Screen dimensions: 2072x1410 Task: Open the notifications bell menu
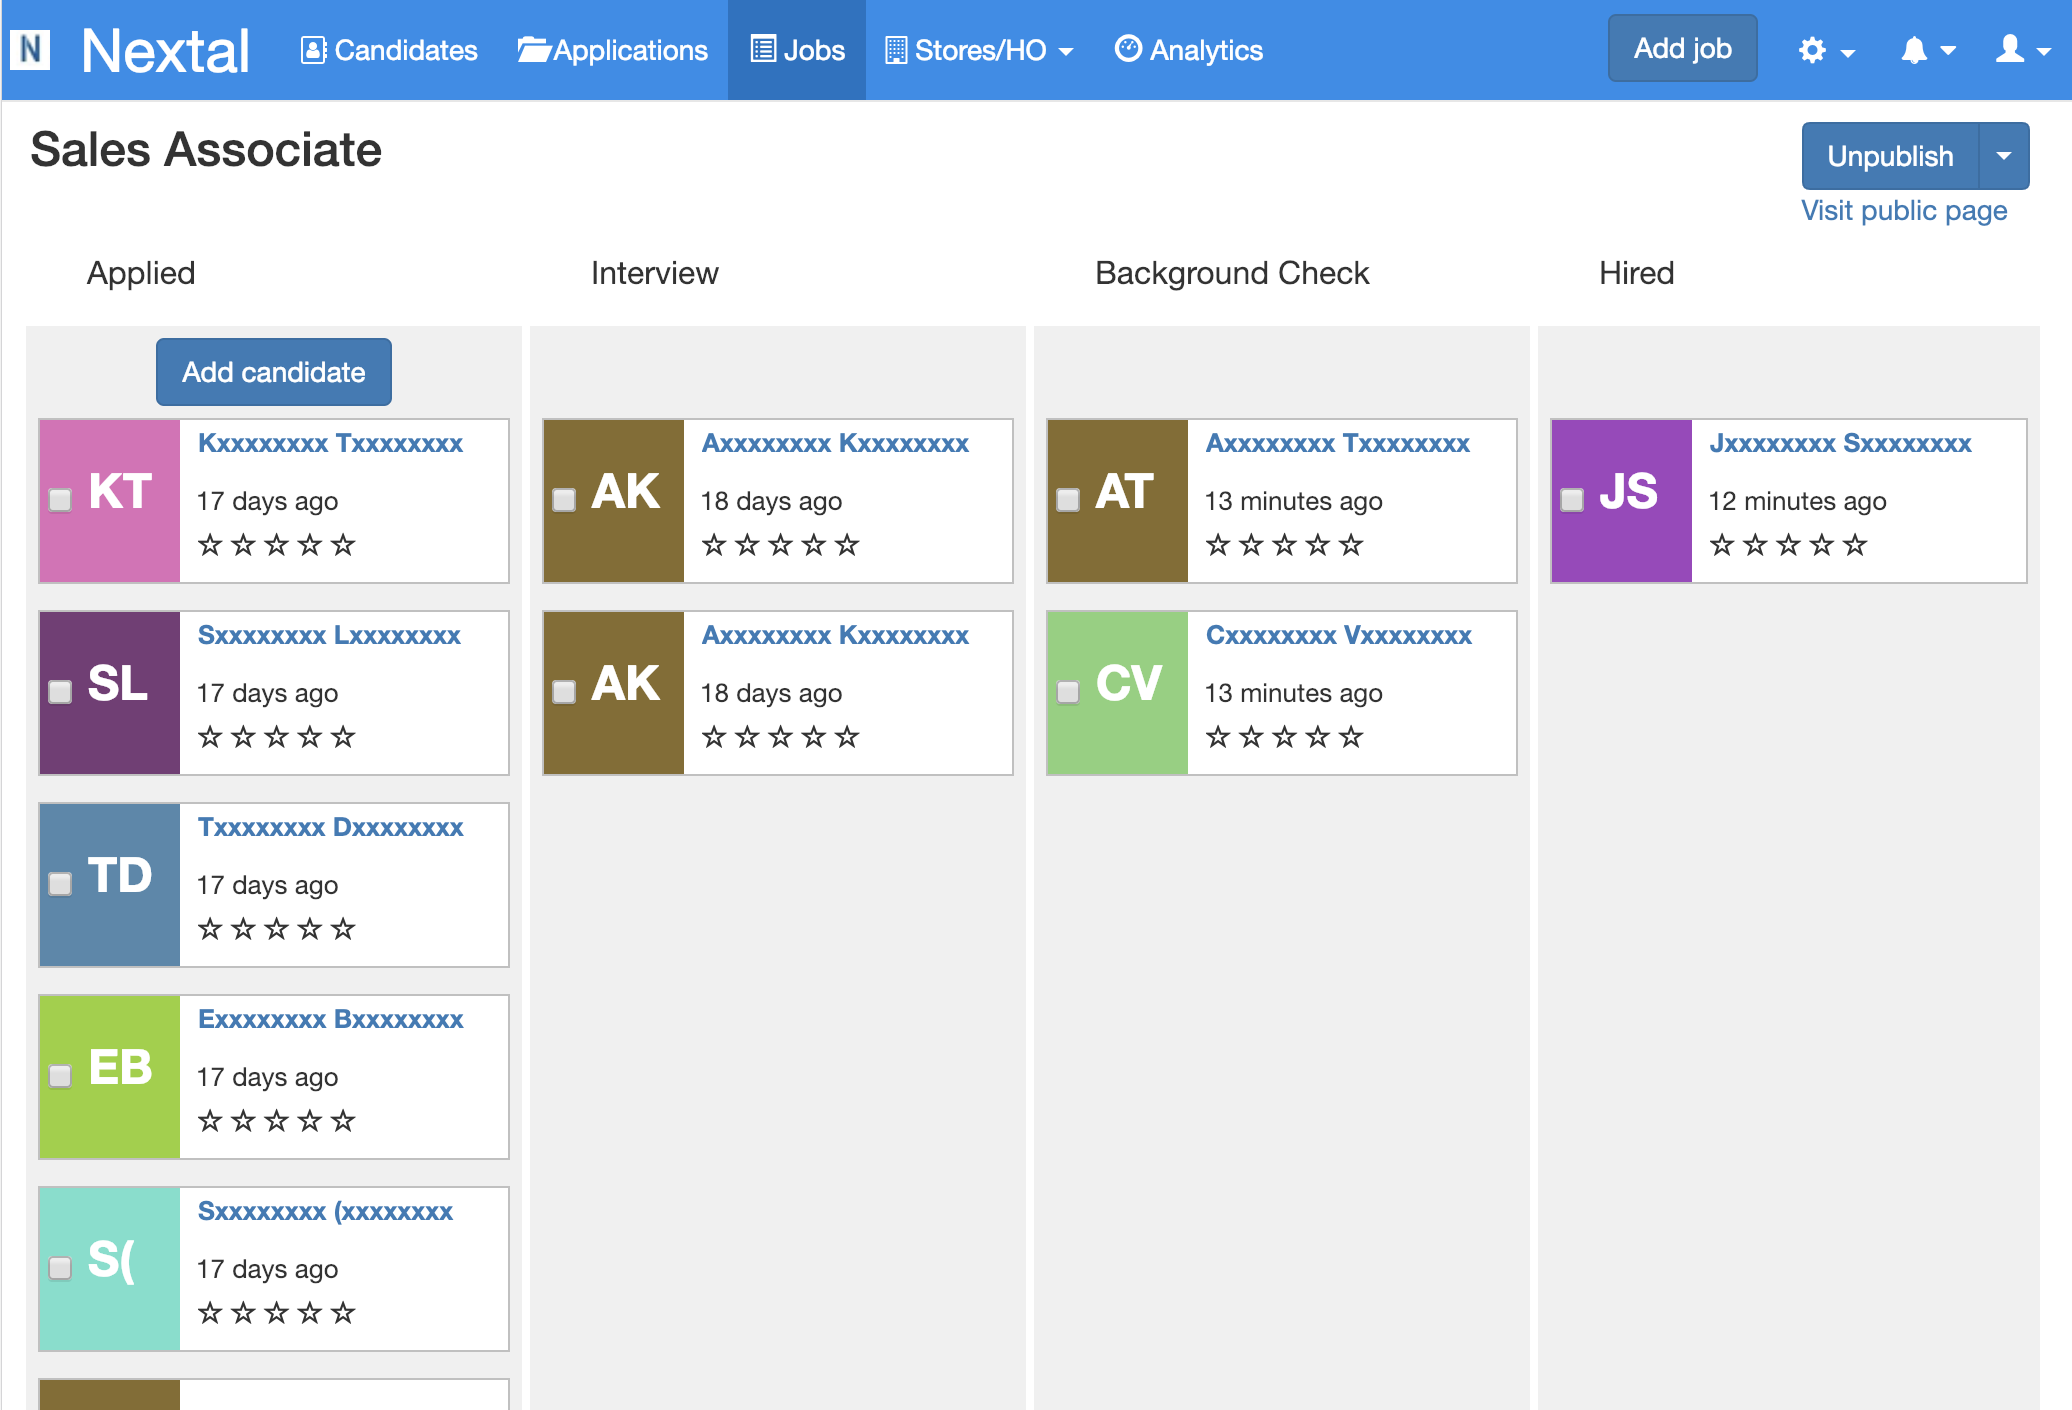click(x=1927, y=50)
